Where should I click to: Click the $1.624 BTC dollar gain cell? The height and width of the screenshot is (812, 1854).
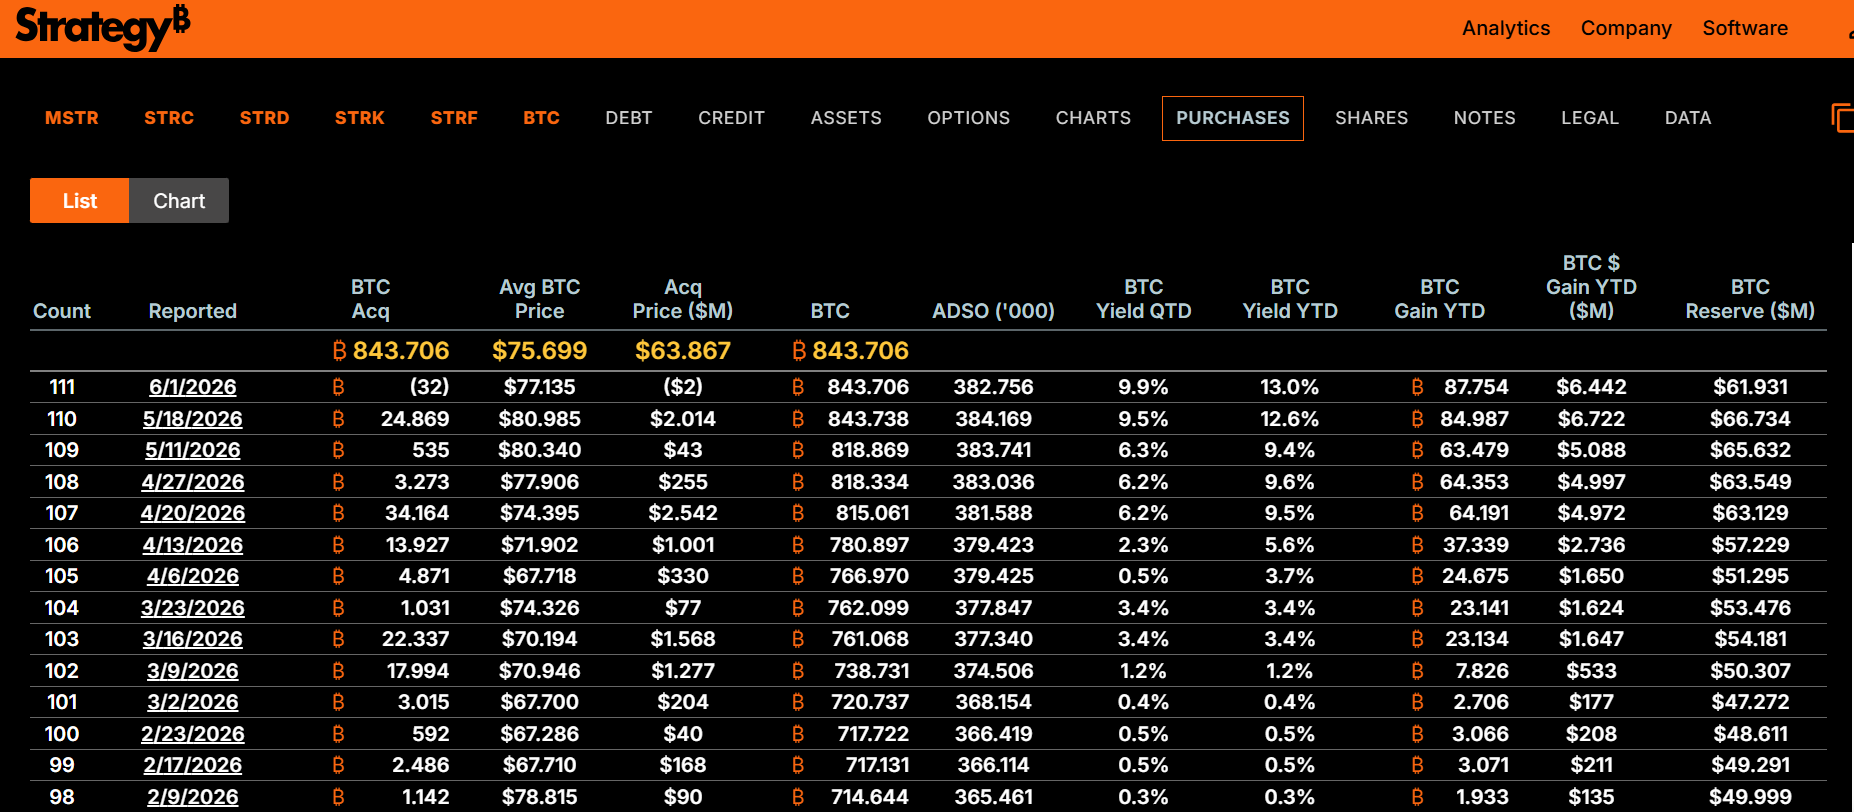(x=1591, y=608)
